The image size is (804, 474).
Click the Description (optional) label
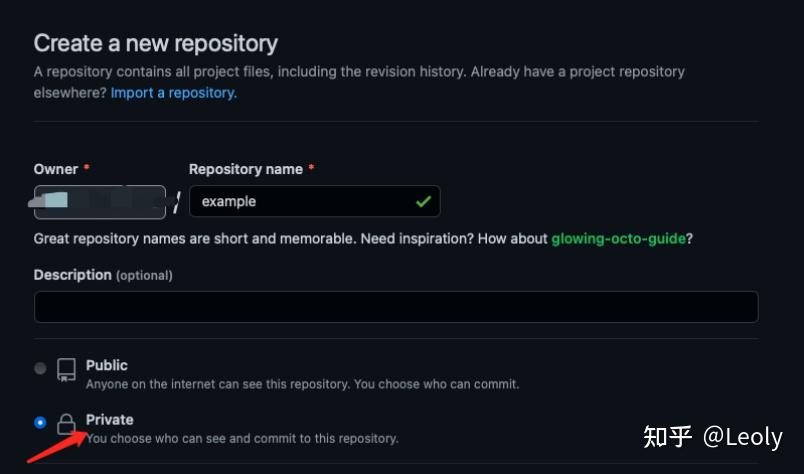coord(103,274)
